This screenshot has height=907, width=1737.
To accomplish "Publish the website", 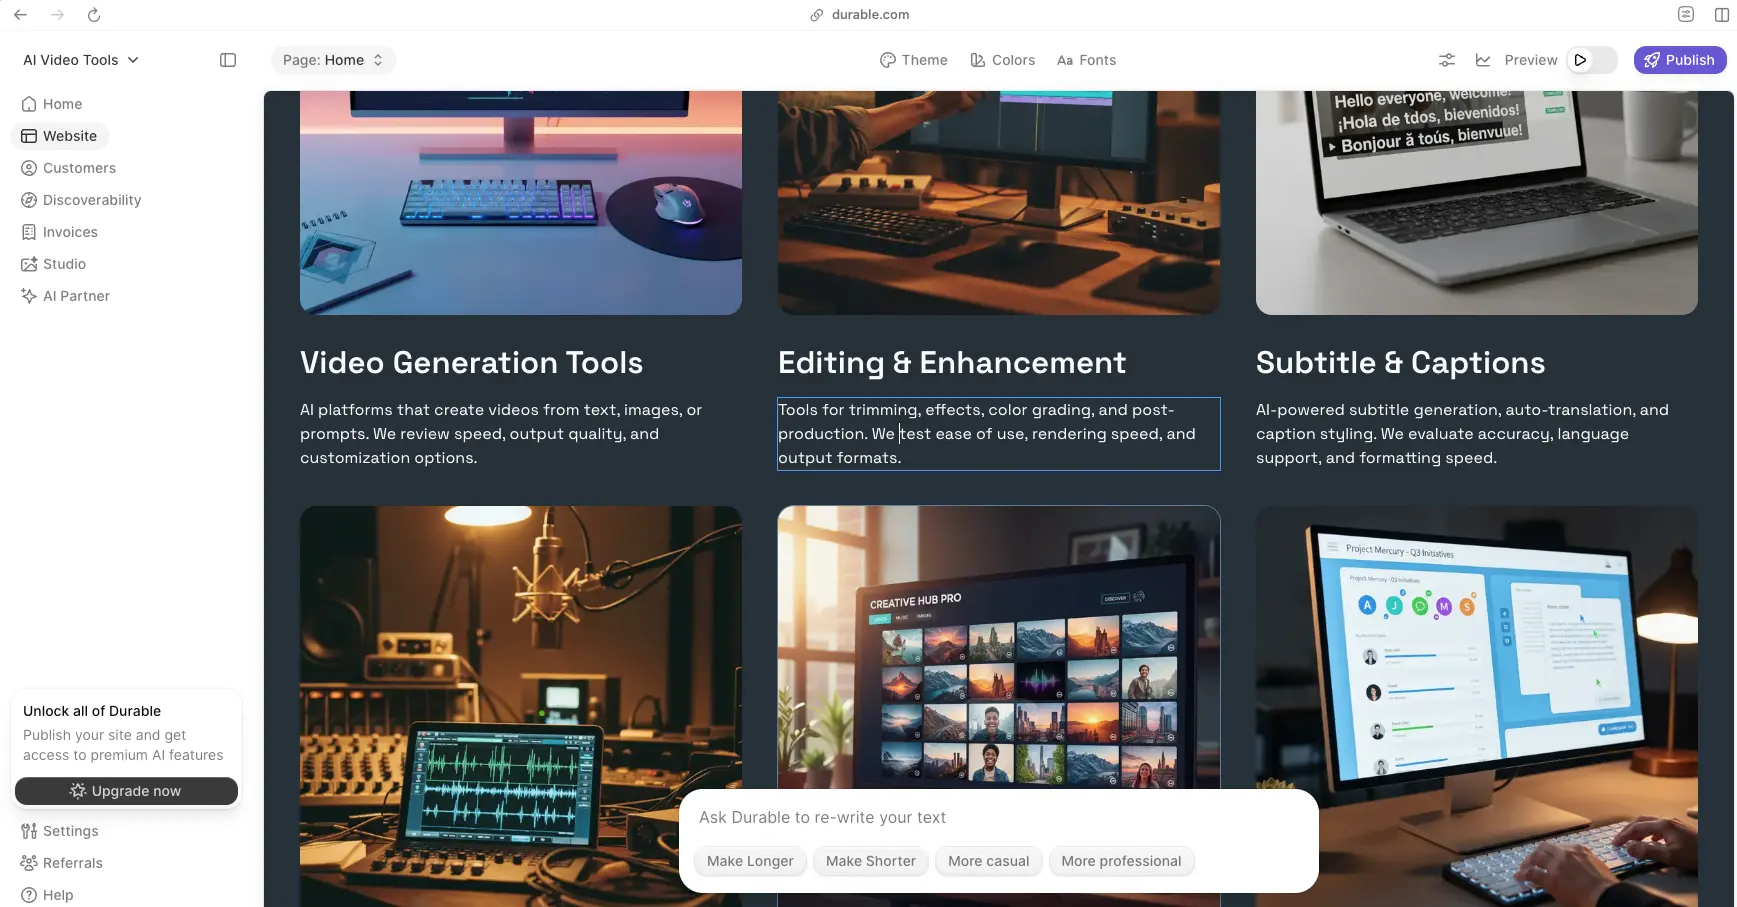I will 1680,60.
